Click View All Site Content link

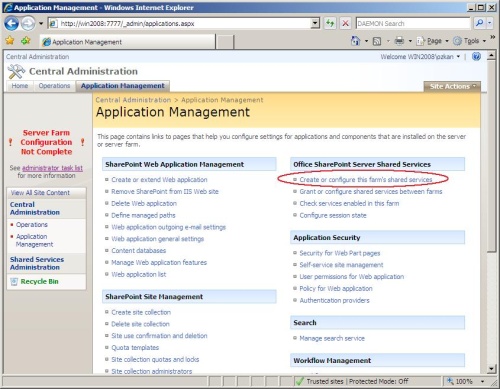coord(40,193)
